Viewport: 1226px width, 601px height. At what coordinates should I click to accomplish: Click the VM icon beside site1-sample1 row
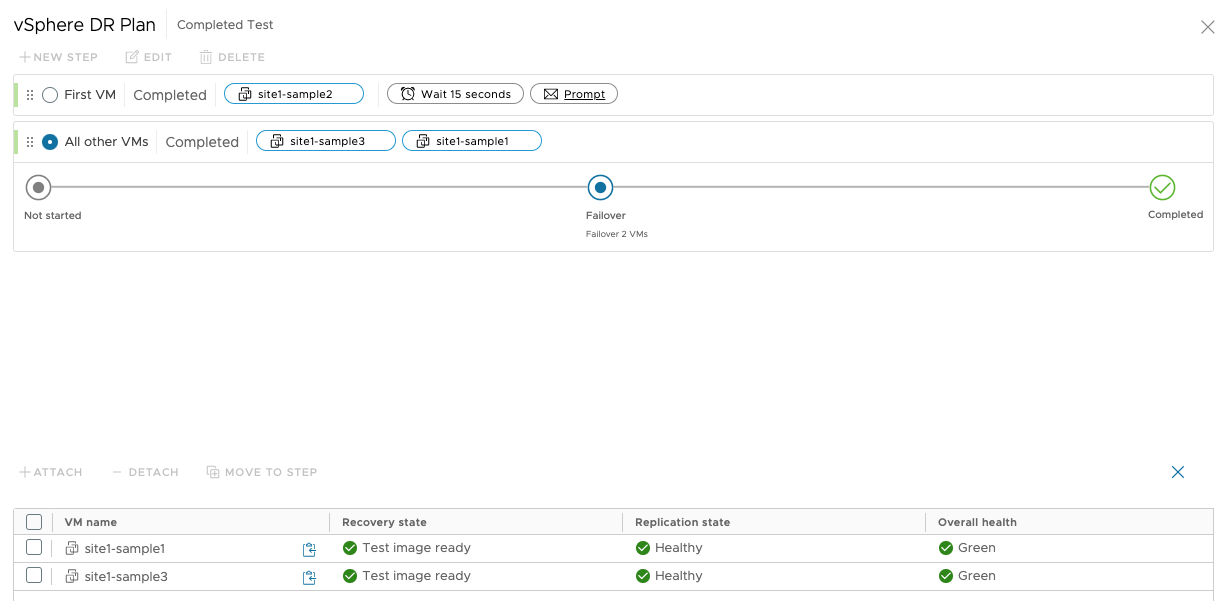tap(72, 548)
